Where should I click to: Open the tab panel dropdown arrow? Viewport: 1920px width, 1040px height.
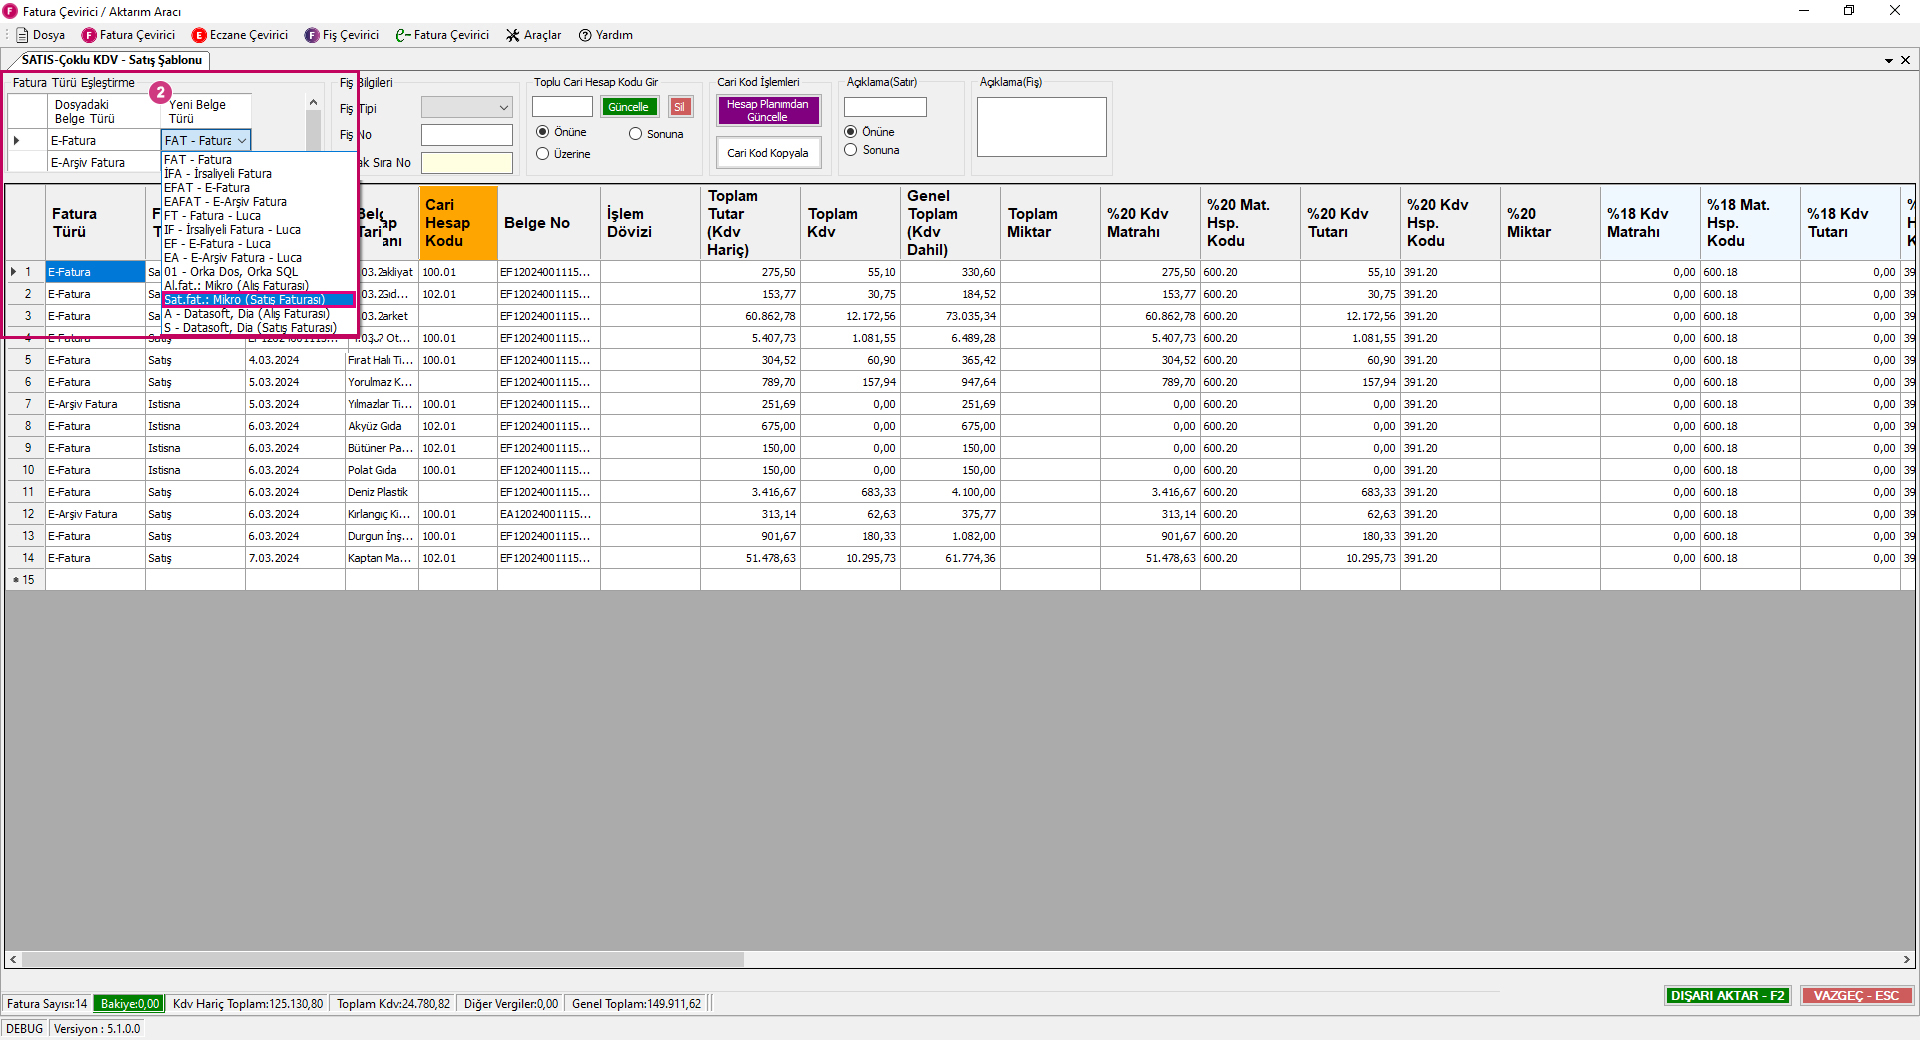tap(1888, 61)
